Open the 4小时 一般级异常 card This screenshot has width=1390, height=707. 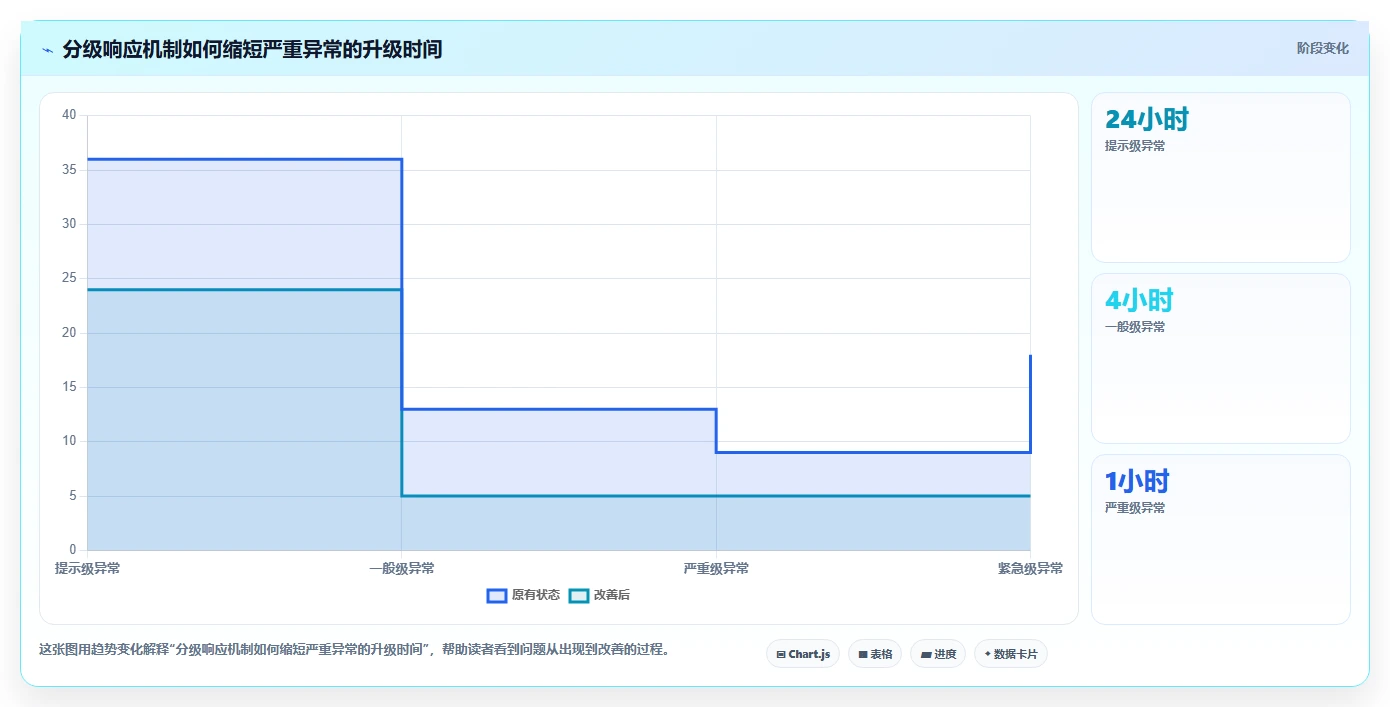(x=1220, y=358)
